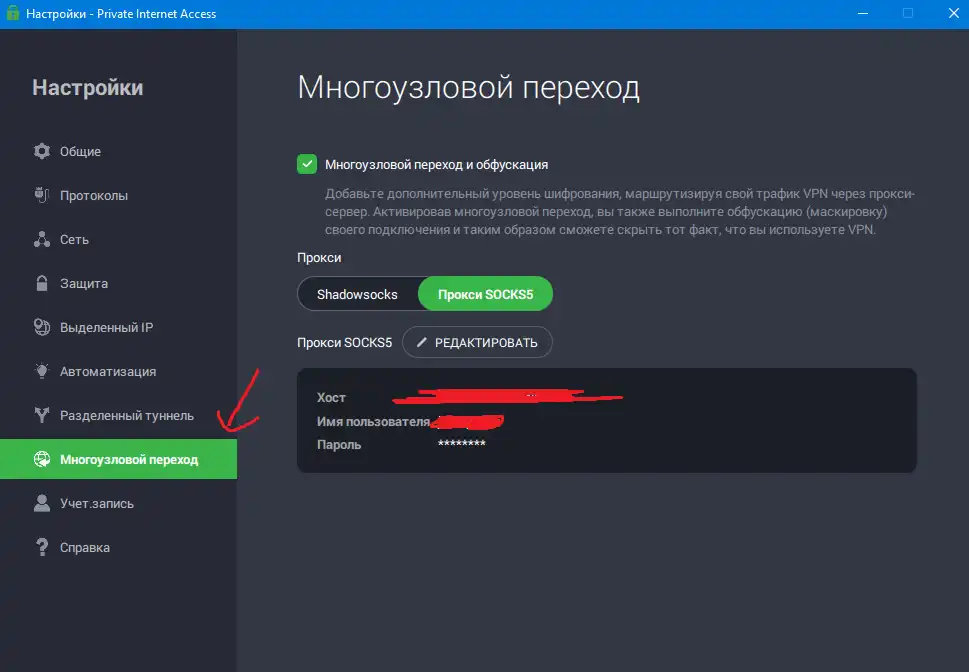Open the Учет.запись section
Screen dimensions: 969x672
118,503
